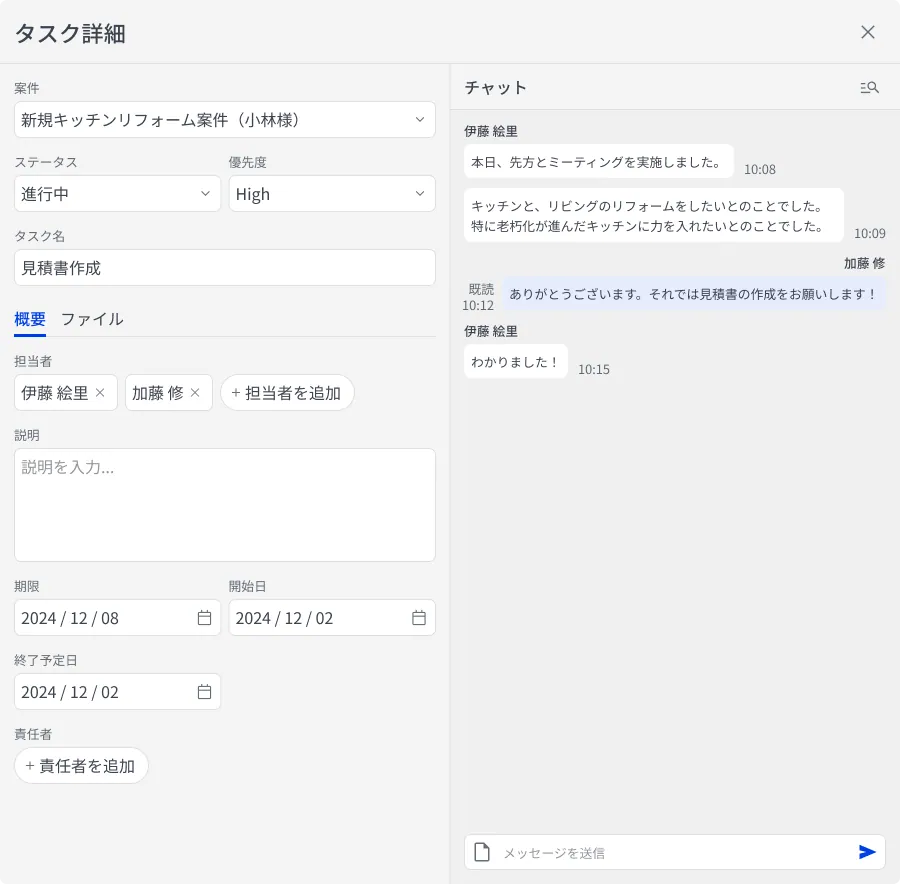Open calendar picker for 終了予定日
Screen dimensions: 900x884
pyautogui.click(x=204, y=692)
